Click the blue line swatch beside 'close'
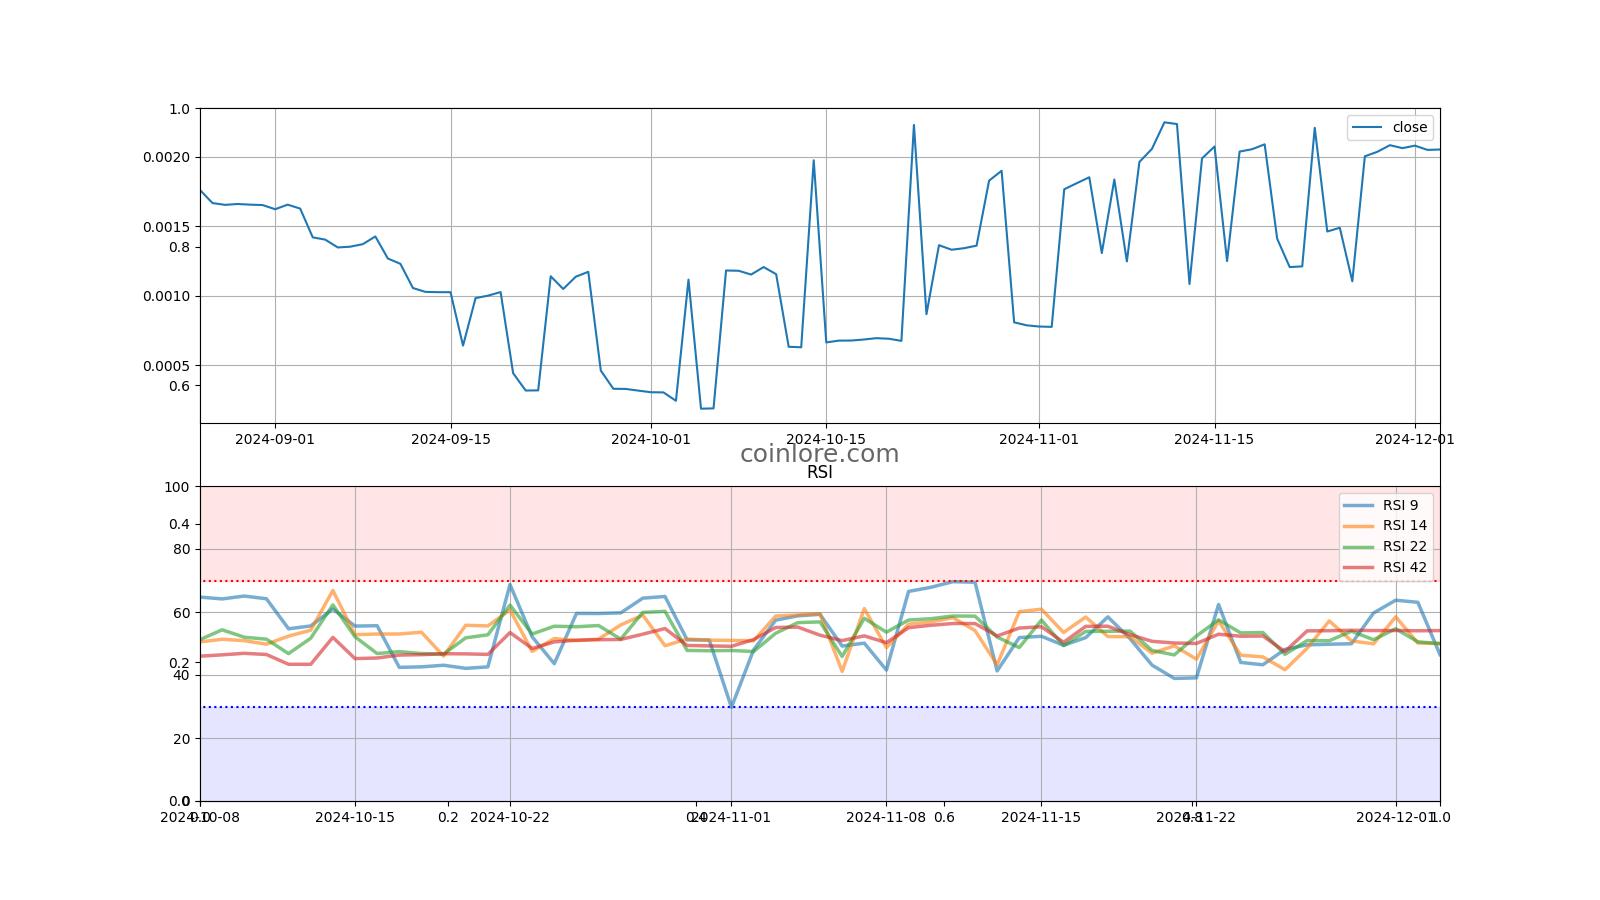 (x=1367, y=127)
